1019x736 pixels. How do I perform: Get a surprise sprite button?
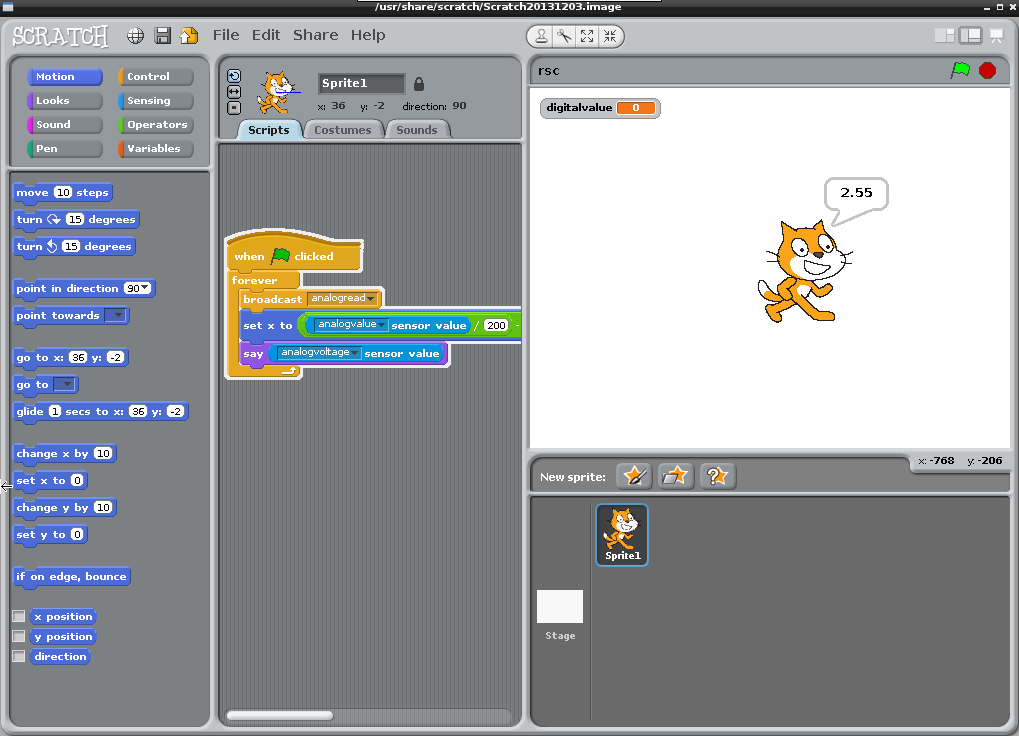(x=718, y=476)
